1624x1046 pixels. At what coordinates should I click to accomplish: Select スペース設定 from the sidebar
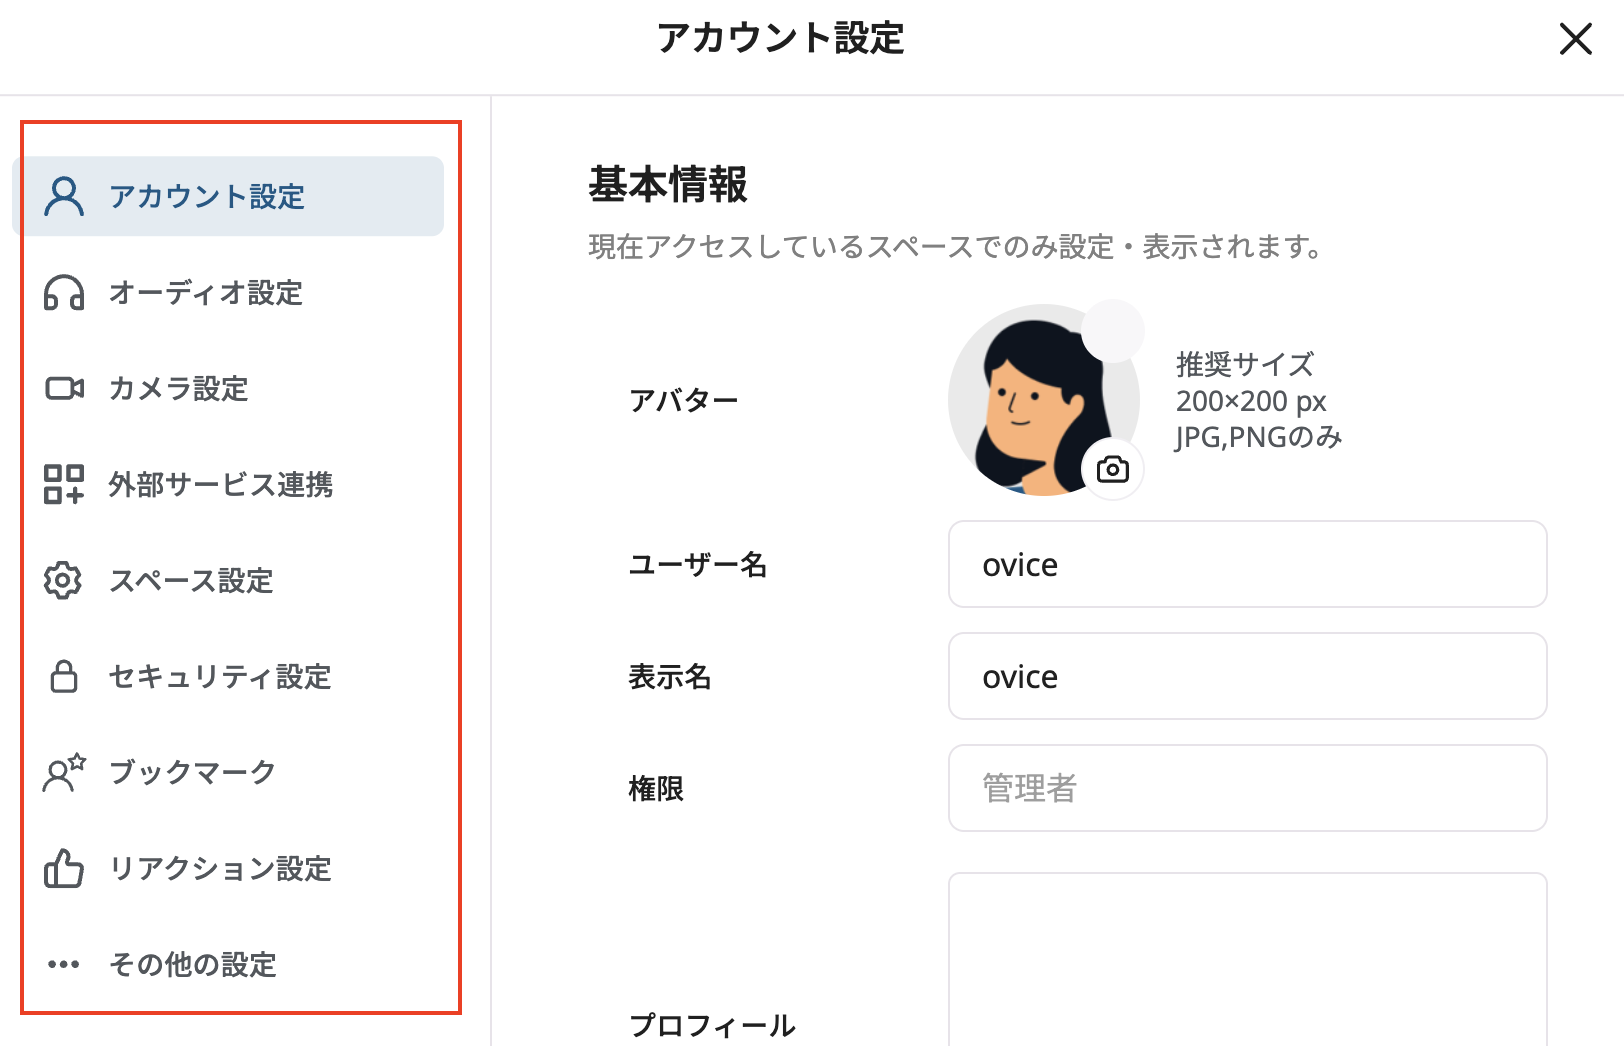tap(191, 580)
